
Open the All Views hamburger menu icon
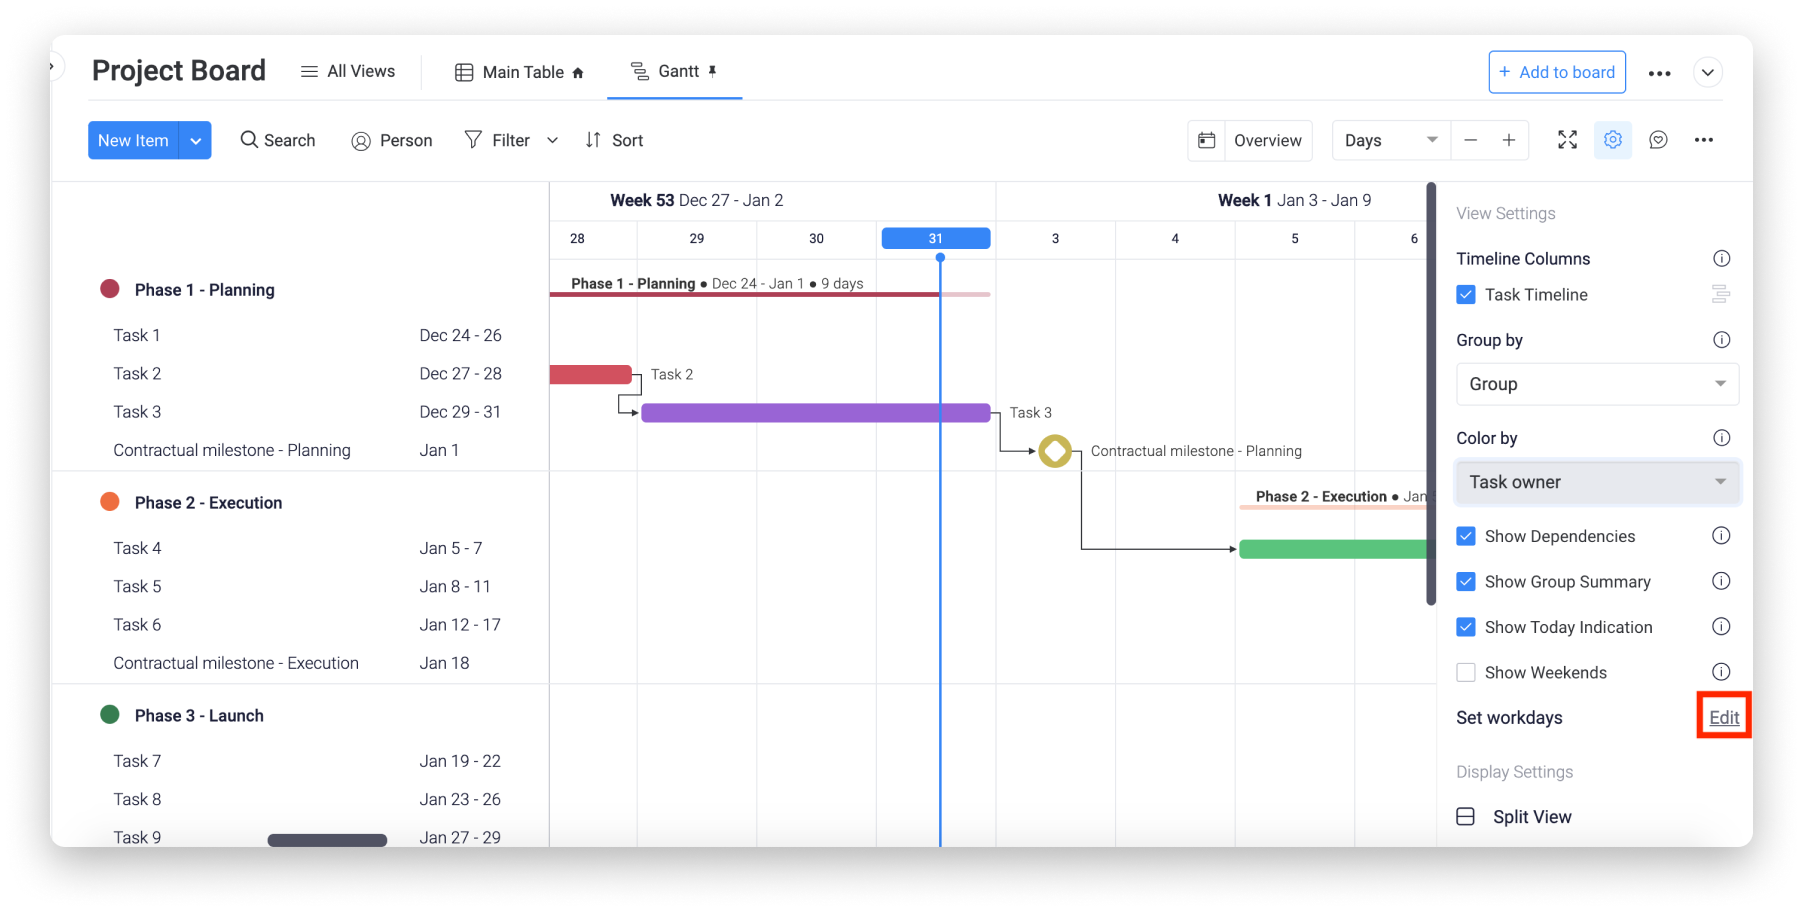309,72
